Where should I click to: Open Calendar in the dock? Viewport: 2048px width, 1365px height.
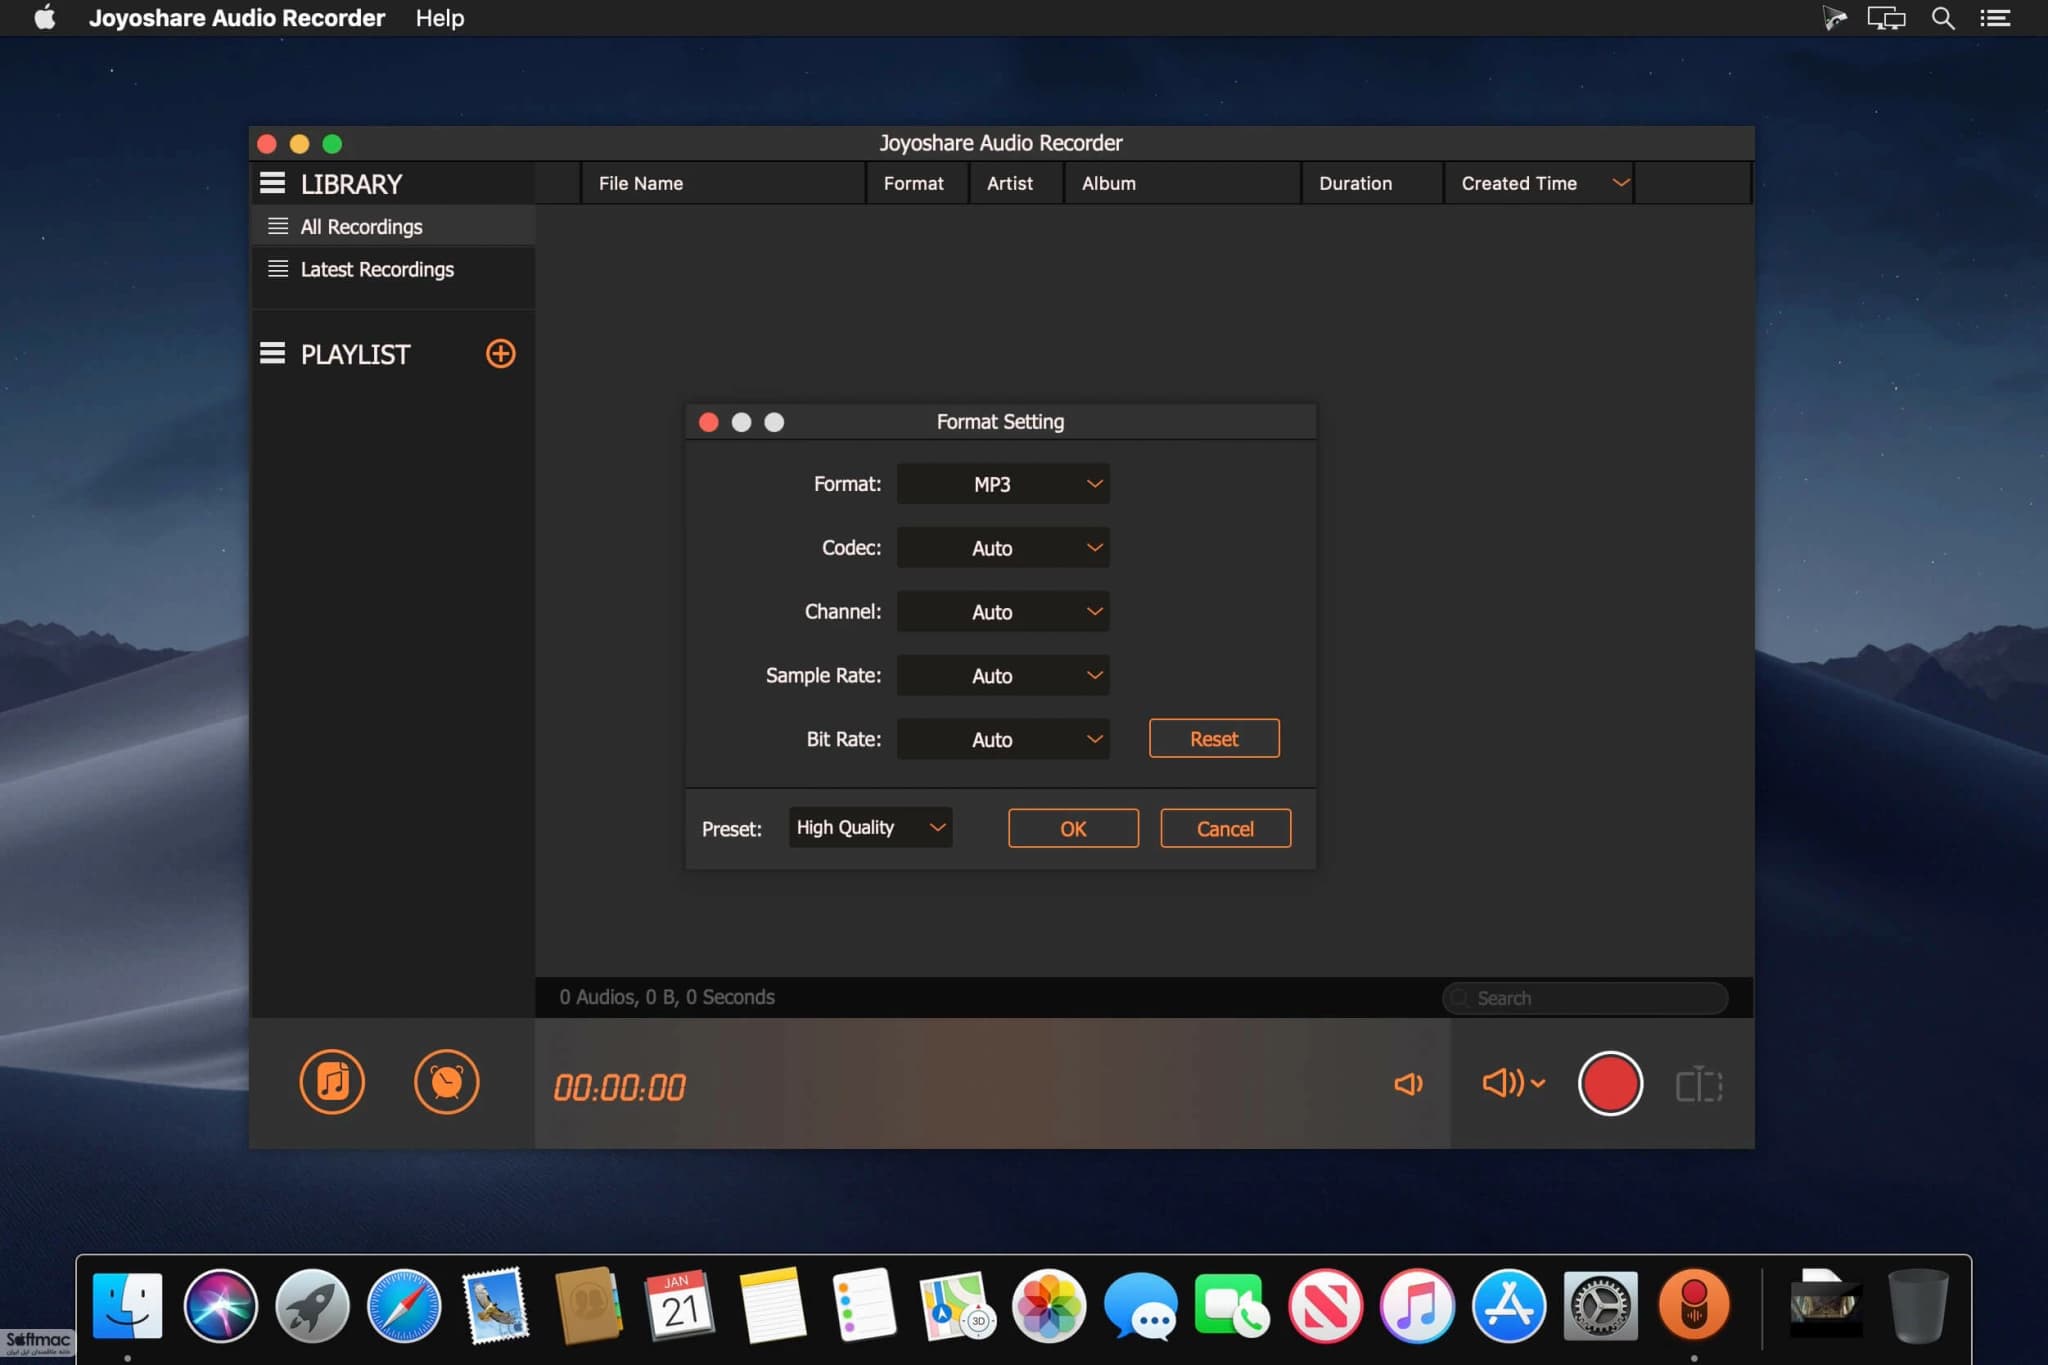[680, 1306]
